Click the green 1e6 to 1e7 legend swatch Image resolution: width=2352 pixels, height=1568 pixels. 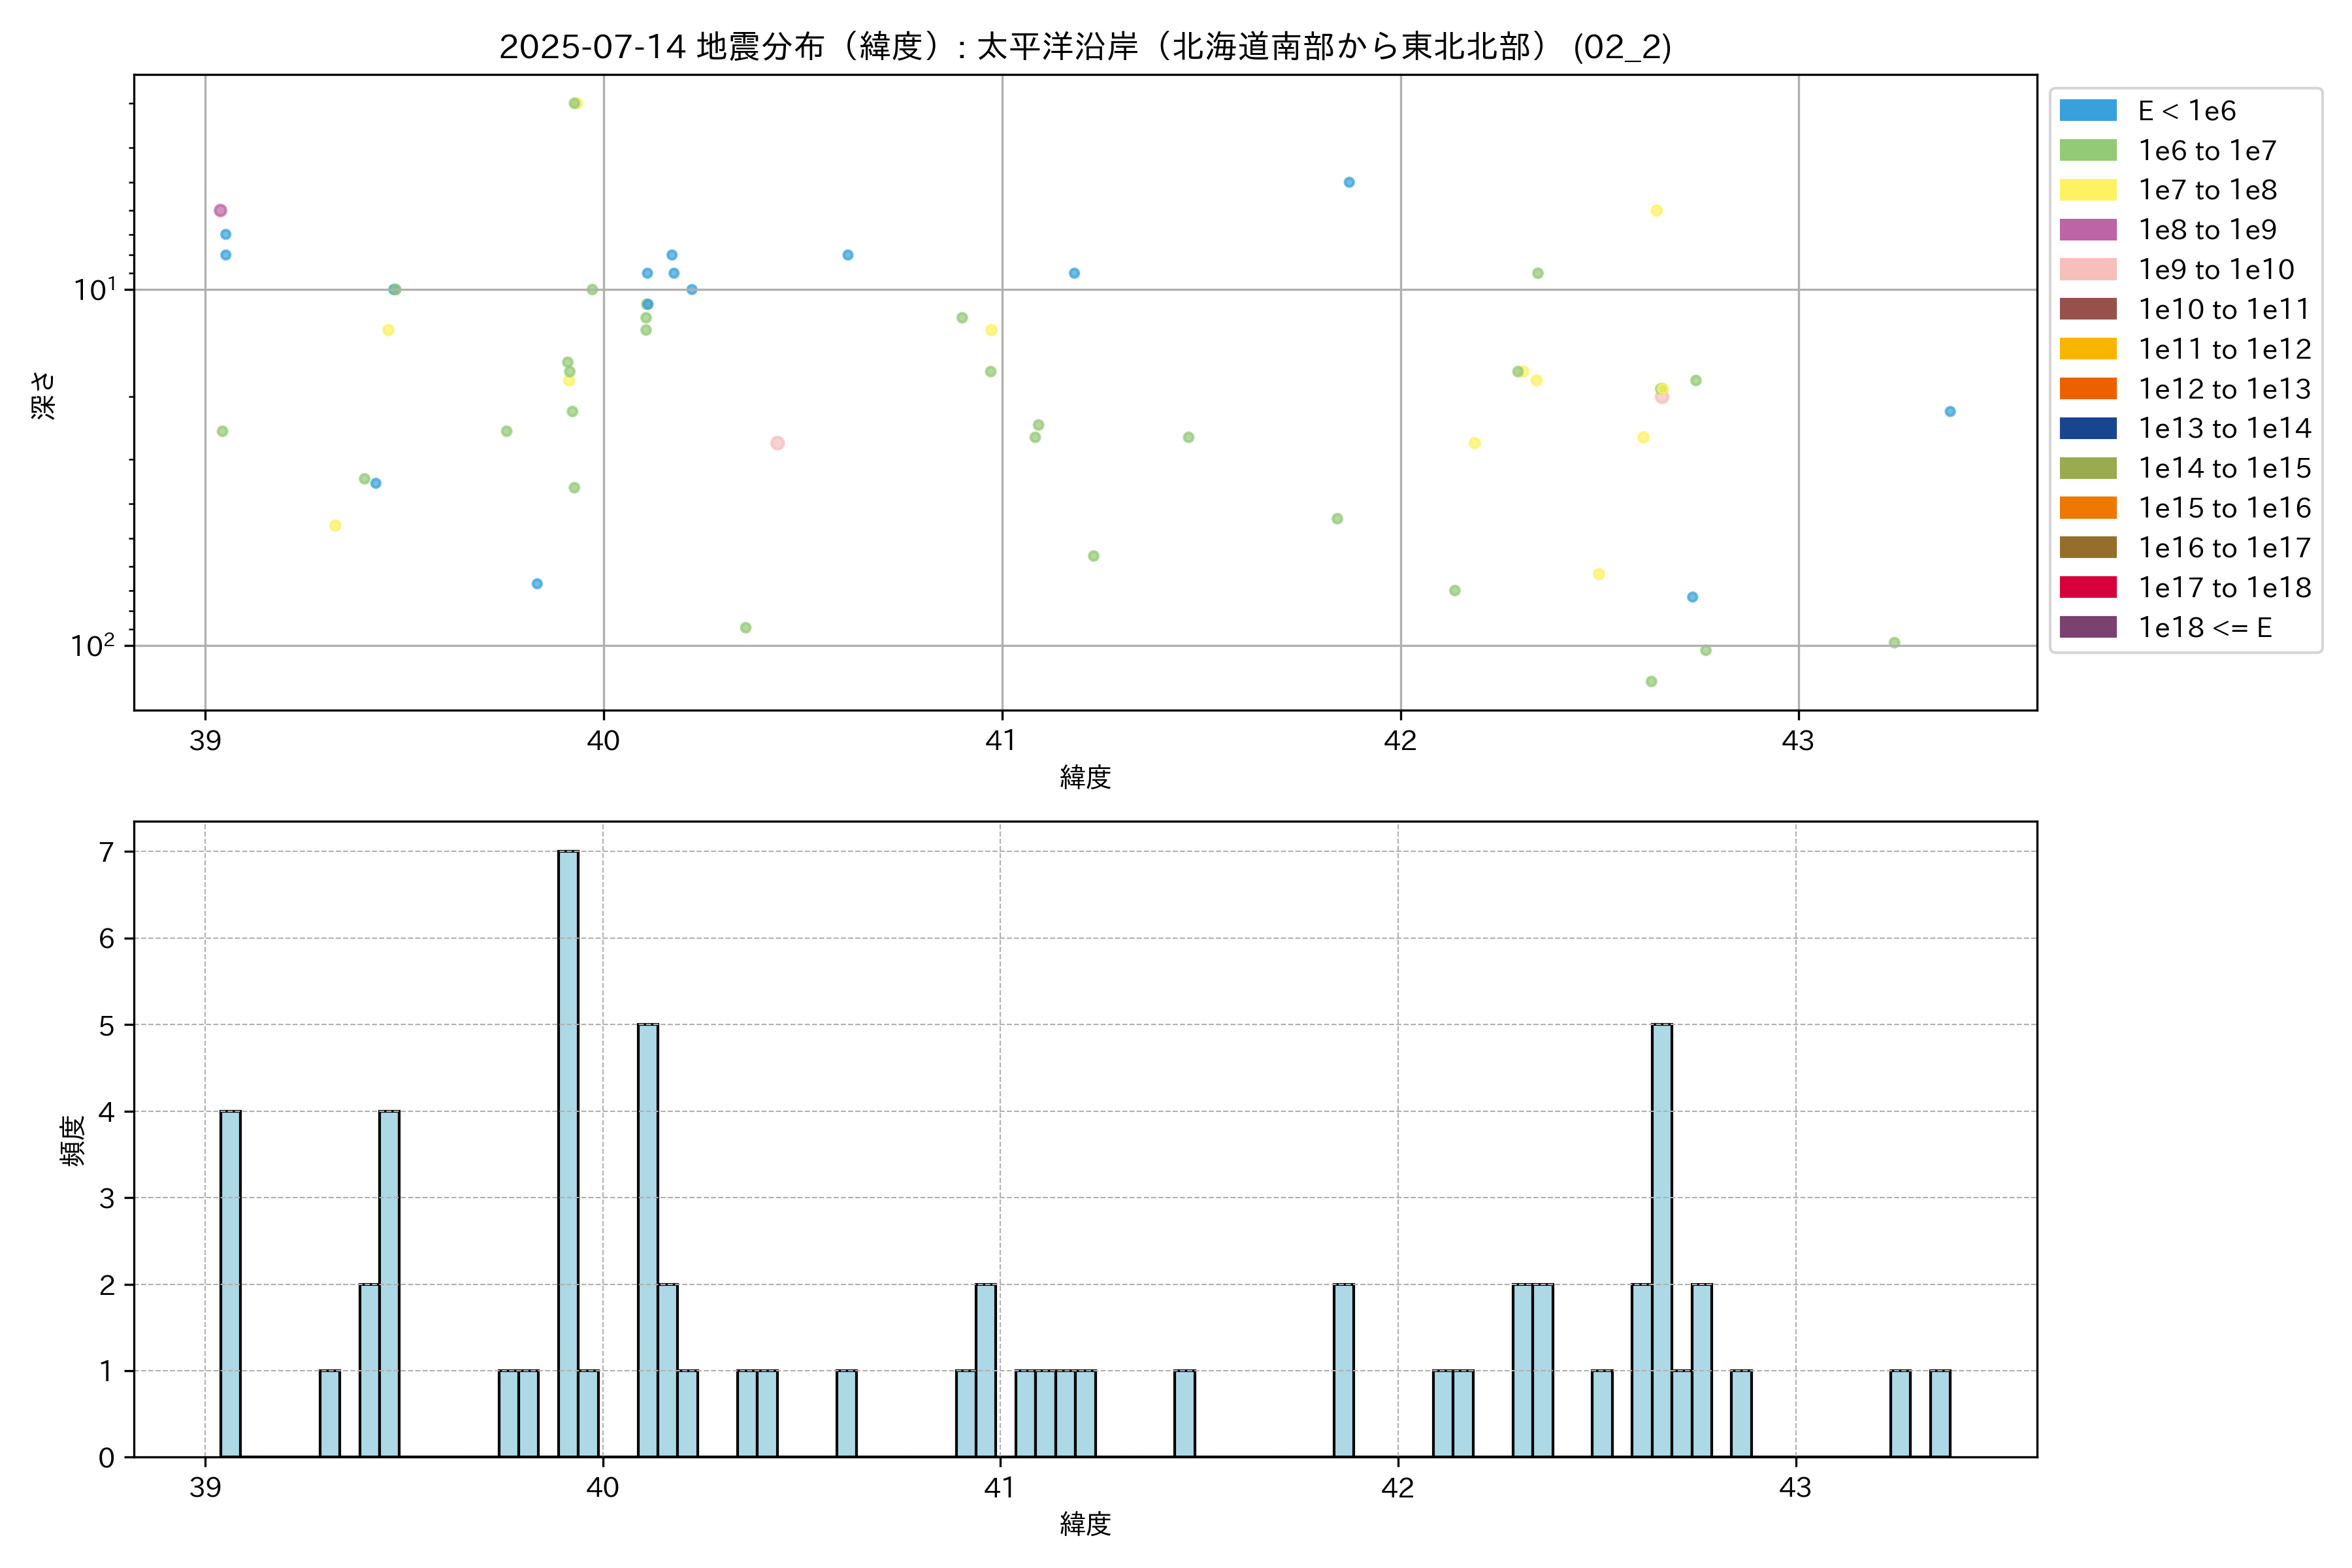(2088, 151)
